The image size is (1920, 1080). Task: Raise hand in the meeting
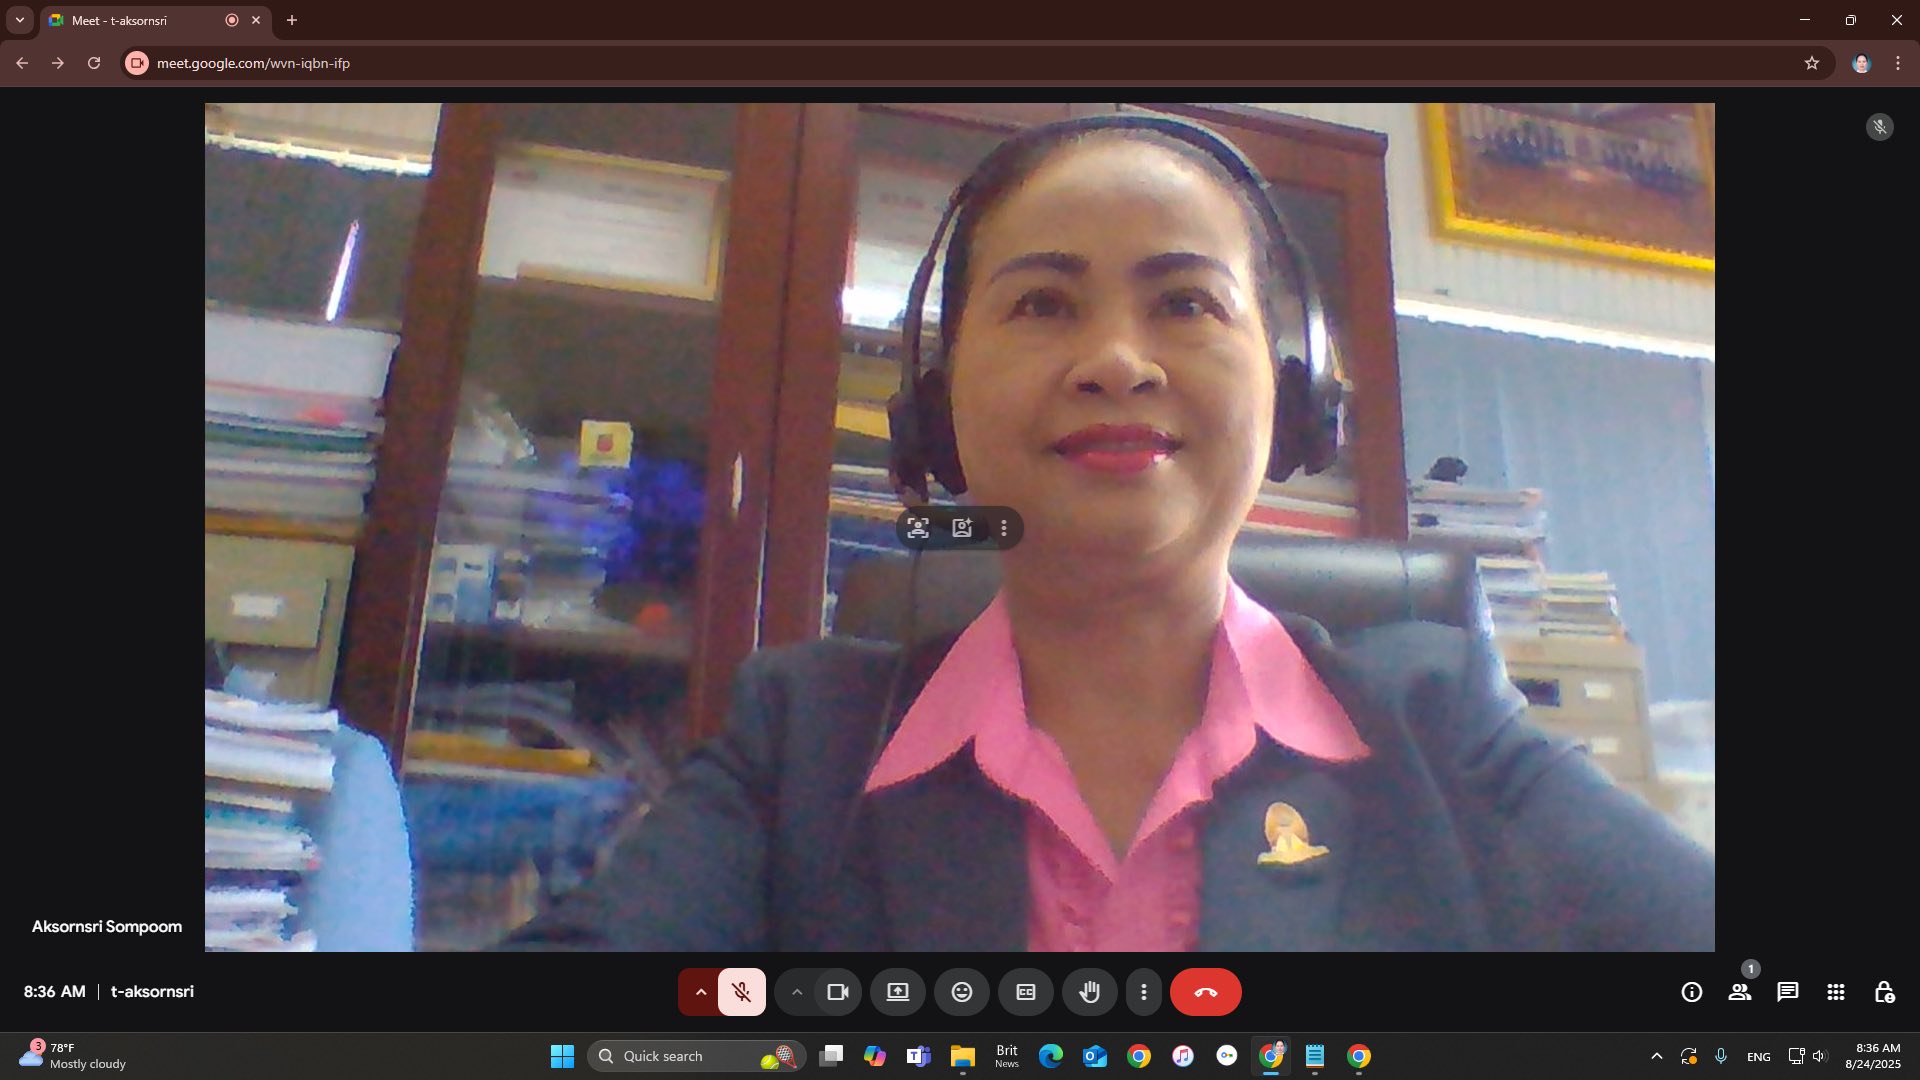tap(1090, 992)
